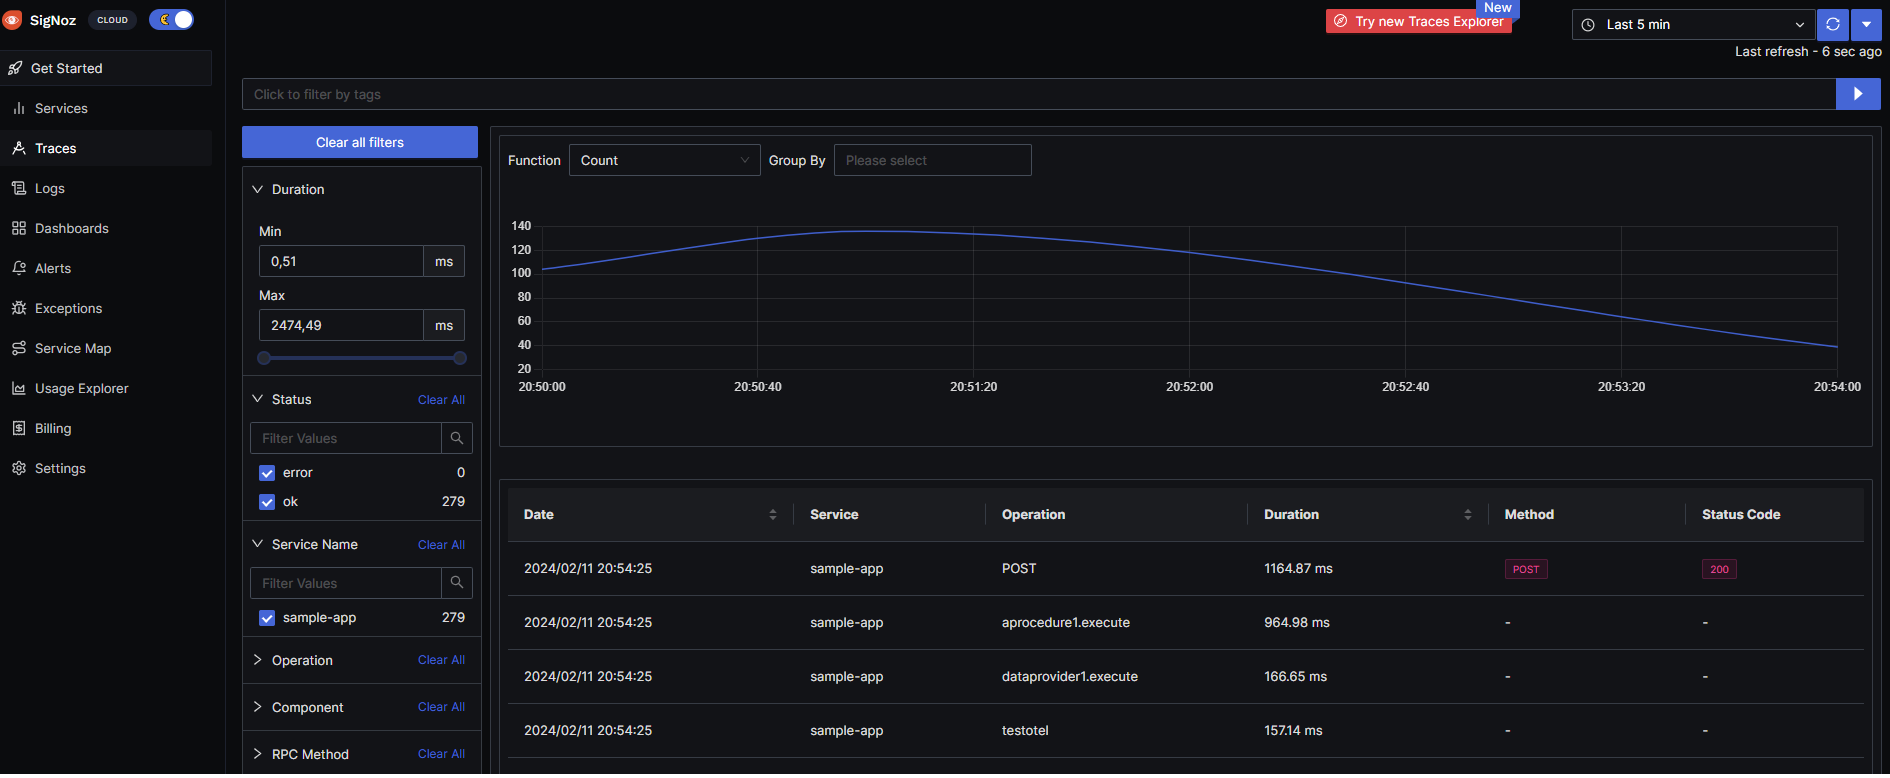Open the Last 5 min time dropdown

1693,24
